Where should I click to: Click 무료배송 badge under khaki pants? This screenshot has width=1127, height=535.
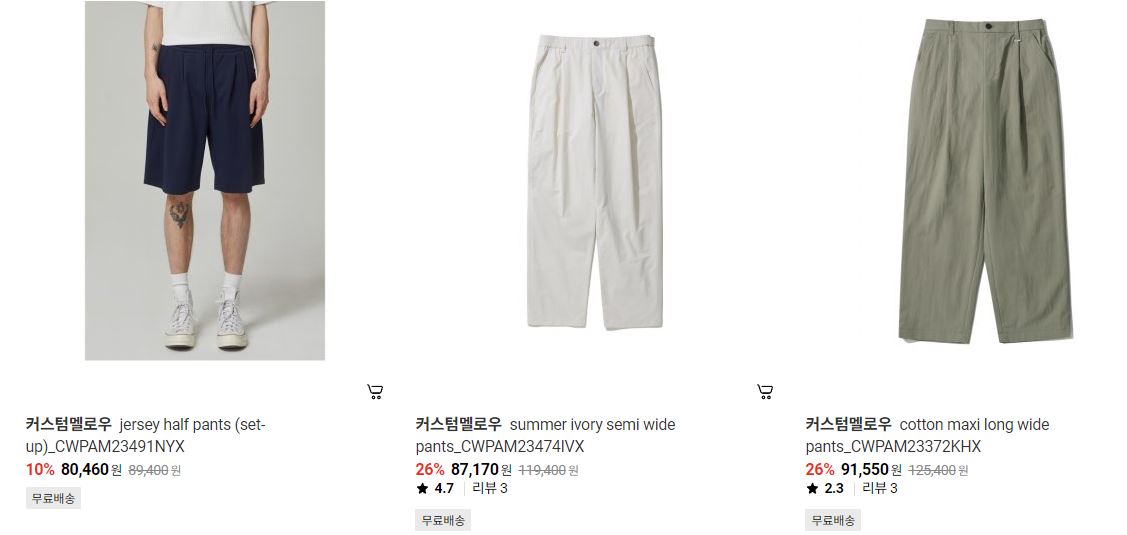[x=833, y=521]
